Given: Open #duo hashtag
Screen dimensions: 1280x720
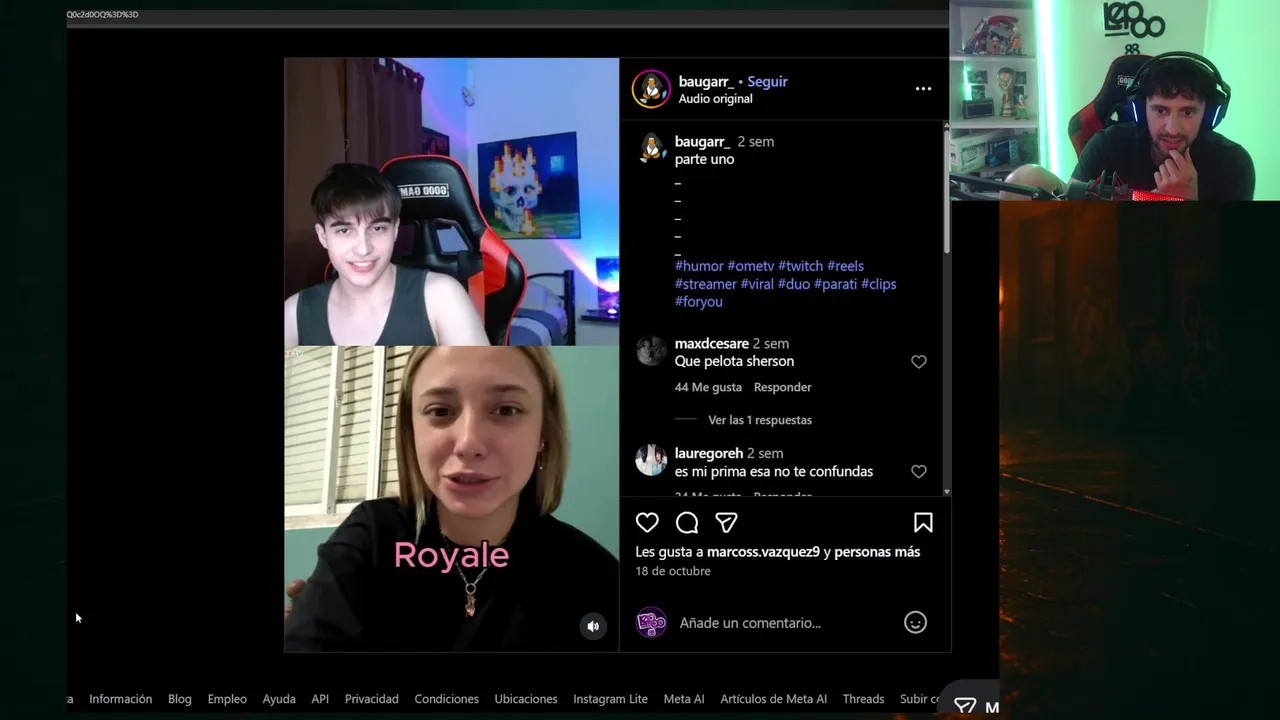Looking at the screenshot, I should point(794,284).
